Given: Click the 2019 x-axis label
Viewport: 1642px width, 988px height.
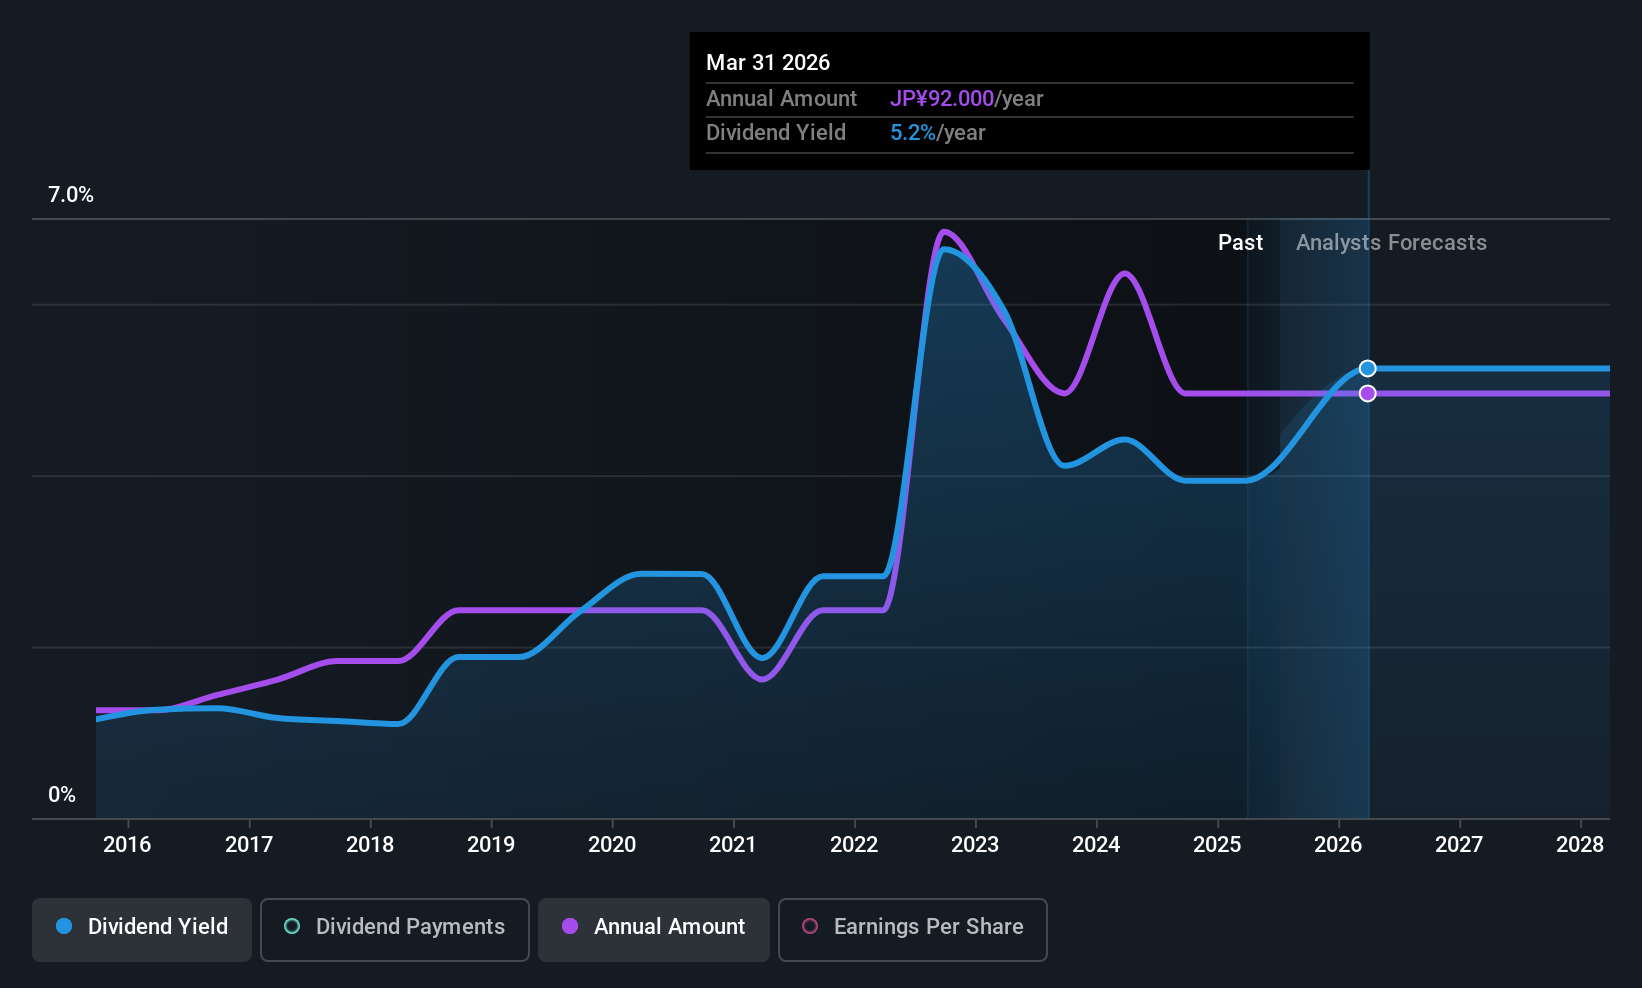Looking at the screenshot, I should (x=491, y=845).
